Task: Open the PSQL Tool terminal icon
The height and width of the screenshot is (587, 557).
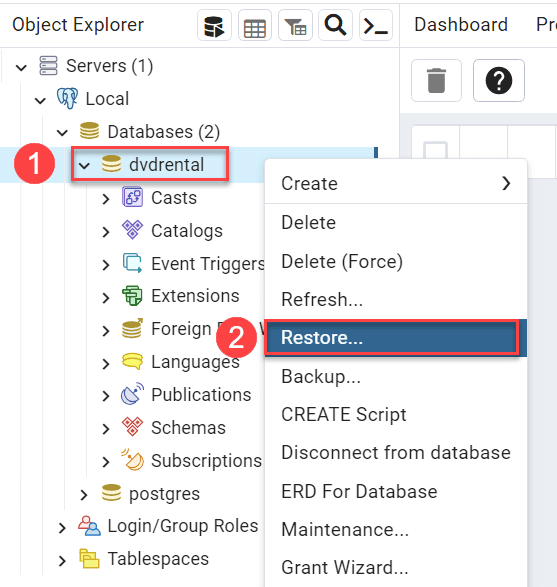Action: [x=375, y=26]
